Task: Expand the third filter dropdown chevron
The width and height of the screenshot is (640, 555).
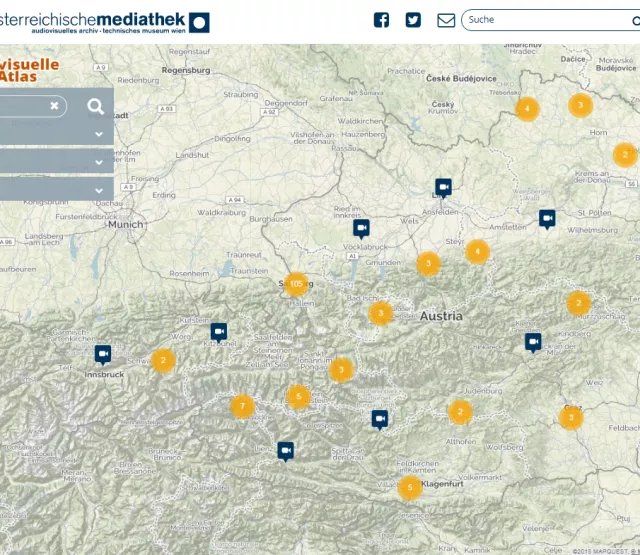Action: pyautogui.click(x=99, y=190)
